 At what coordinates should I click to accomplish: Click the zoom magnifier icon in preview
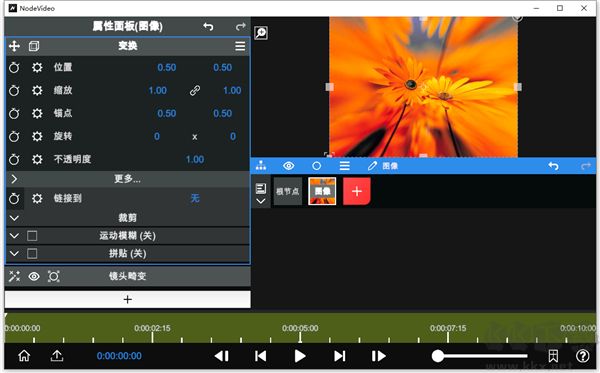click(261, 33)
